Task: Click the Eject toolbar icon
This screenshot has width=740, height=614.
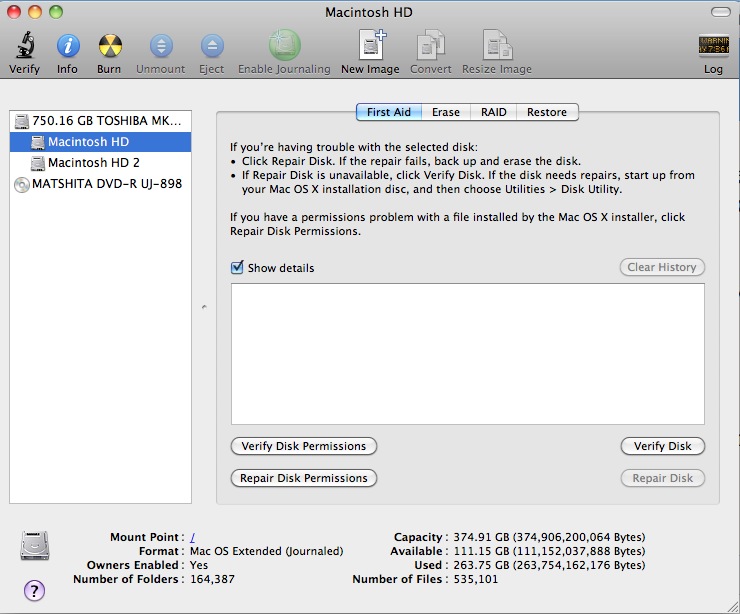Action: click(212, 46)
